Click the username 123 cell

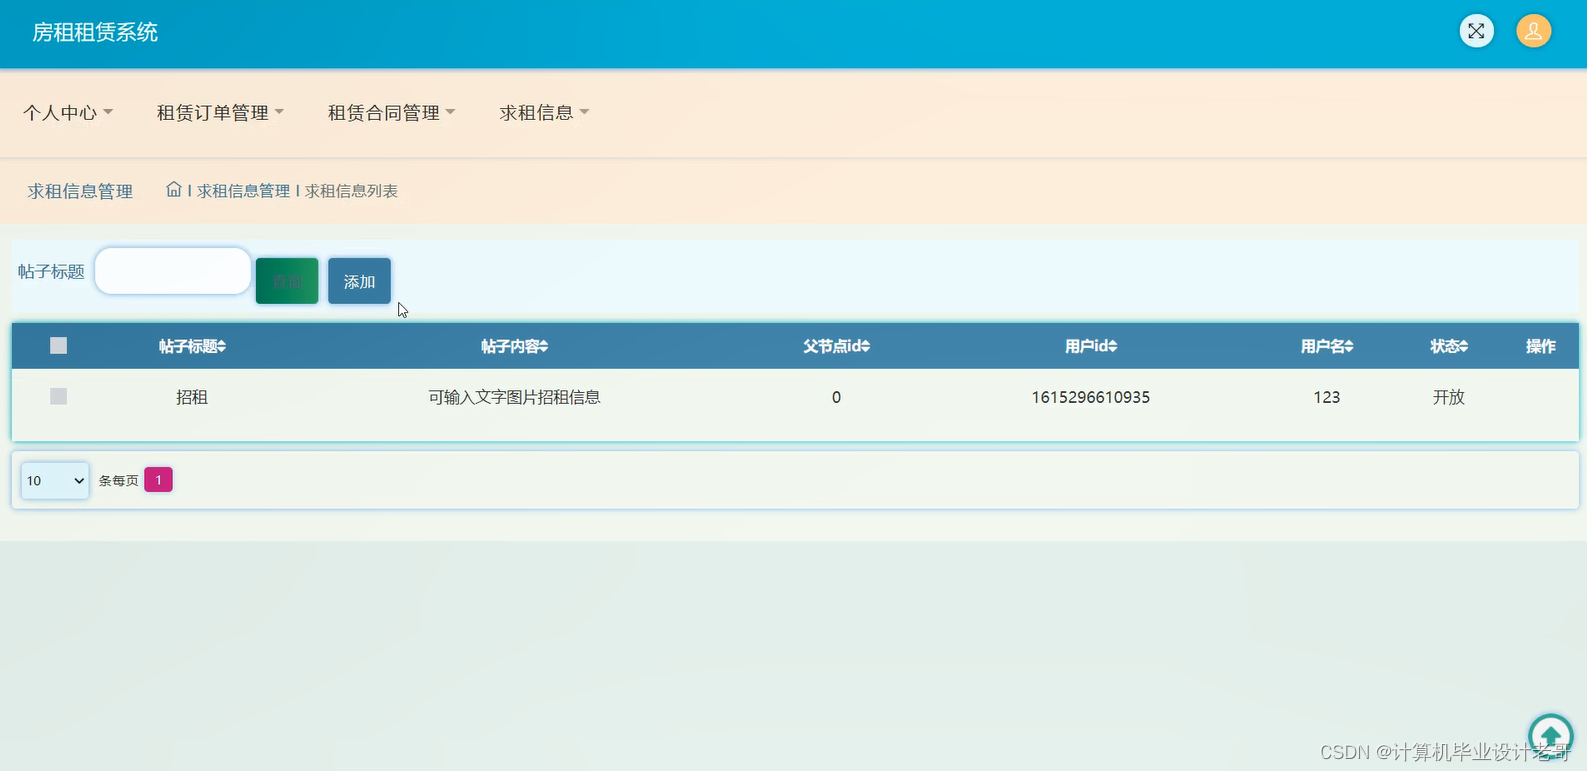point(1327,397)
